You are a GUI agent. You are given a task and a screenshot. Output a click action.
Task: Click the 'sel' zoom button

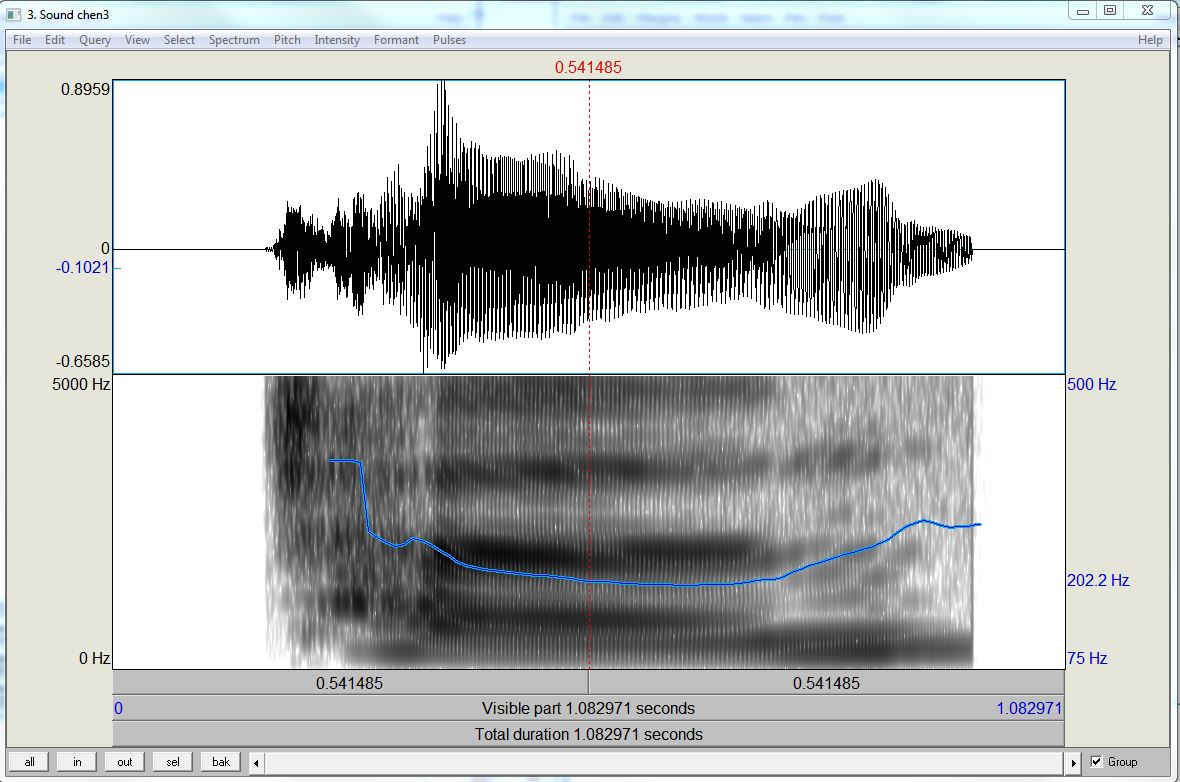173,762
